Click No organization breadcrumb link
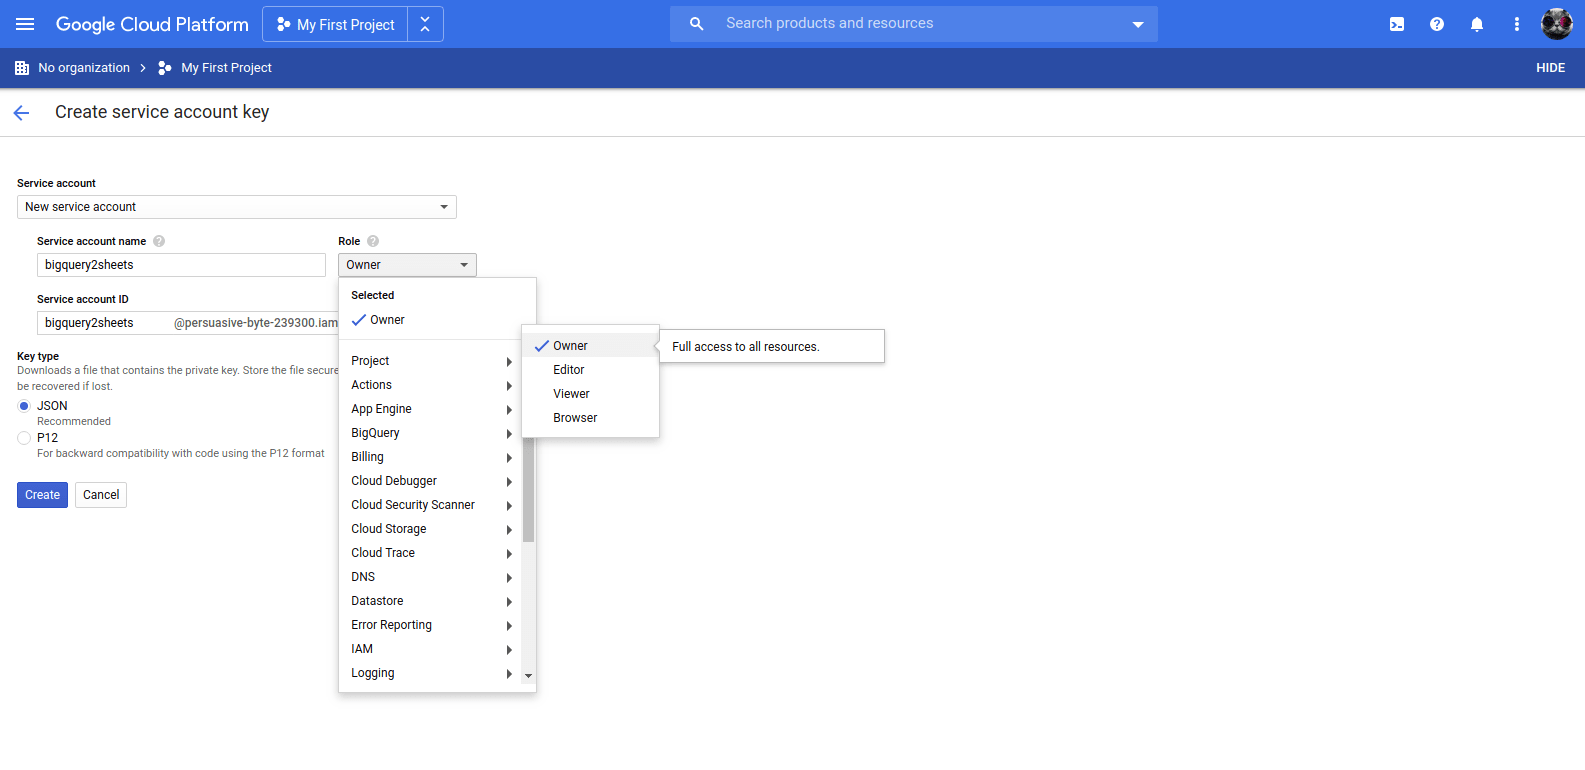The image size is (1585, 770). click(x=84, y=68)
